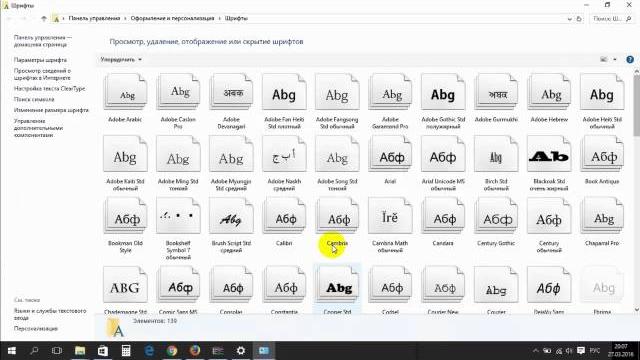
Task: Select the Adobe Arabic font icon
Action: tap(125, 92)
